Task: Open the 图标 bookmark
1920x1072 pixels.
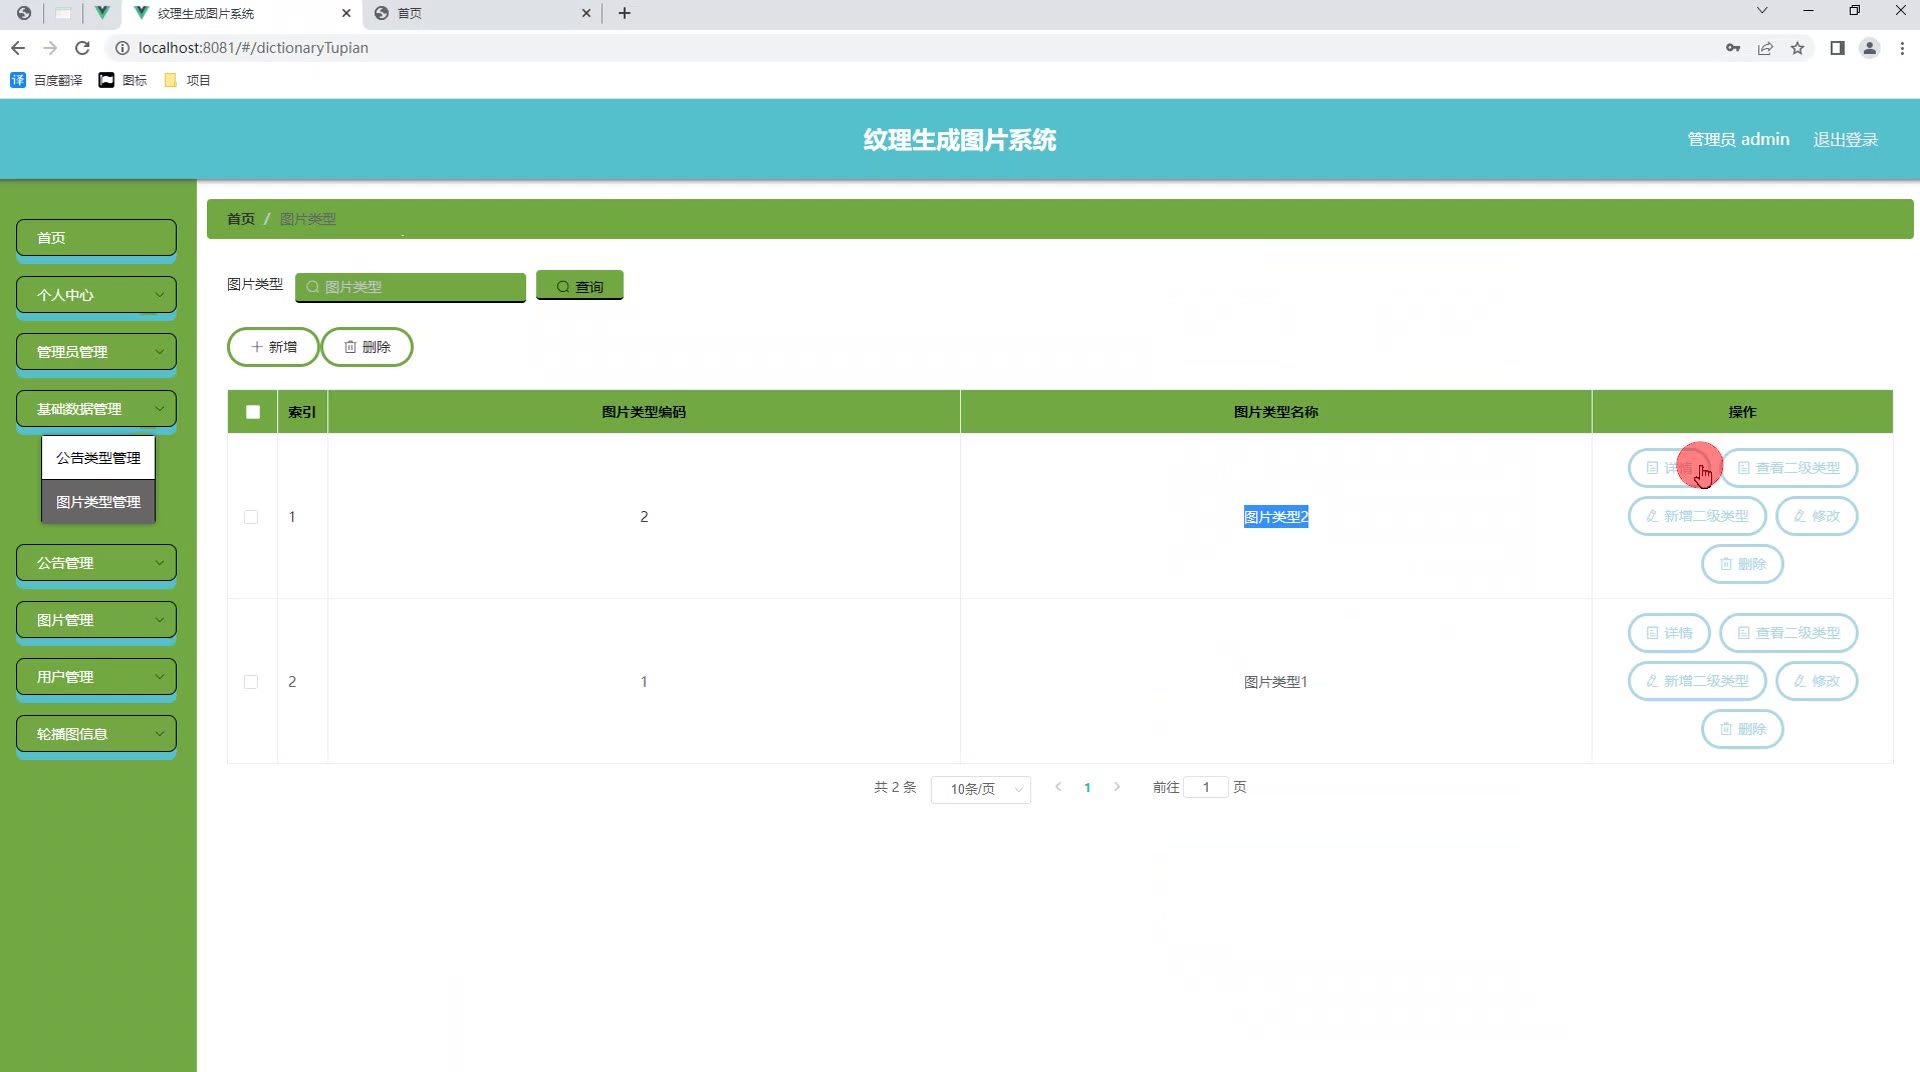Action: pyautogui.click(x=123, y=80)
